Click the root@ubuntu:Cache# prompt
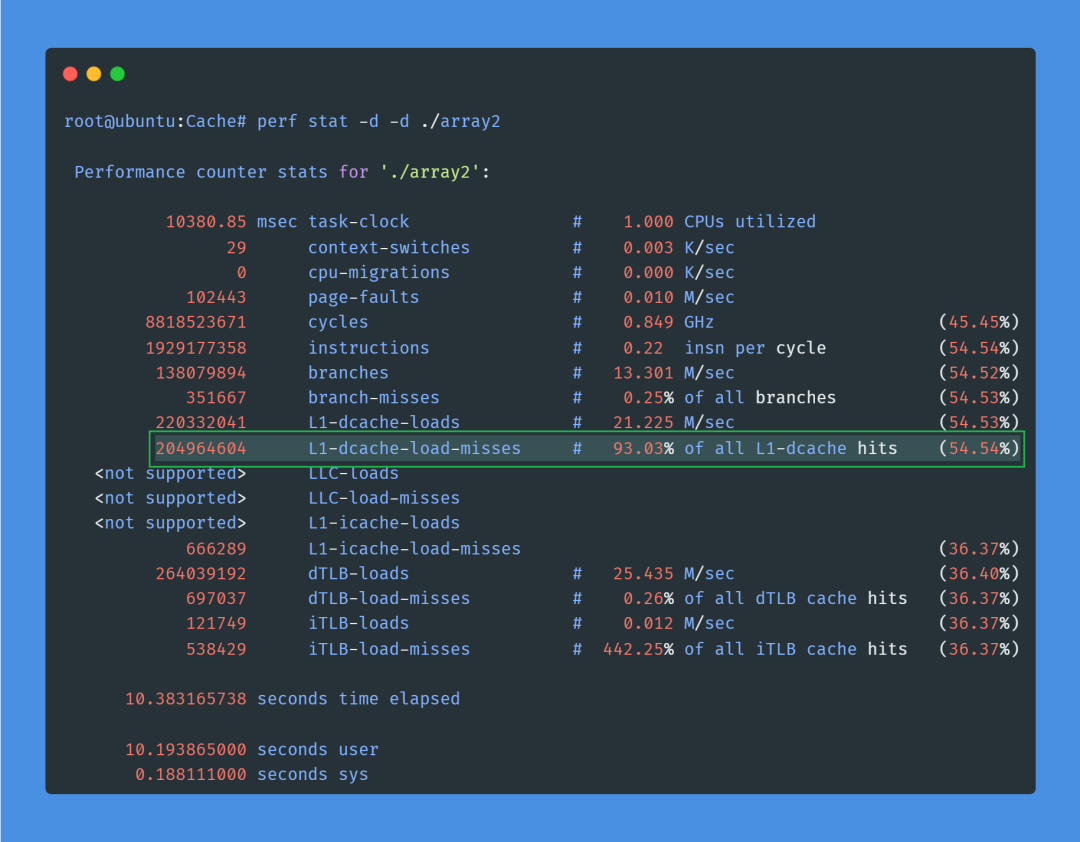Screen dimensions: 1080x842 pos(155,121)
